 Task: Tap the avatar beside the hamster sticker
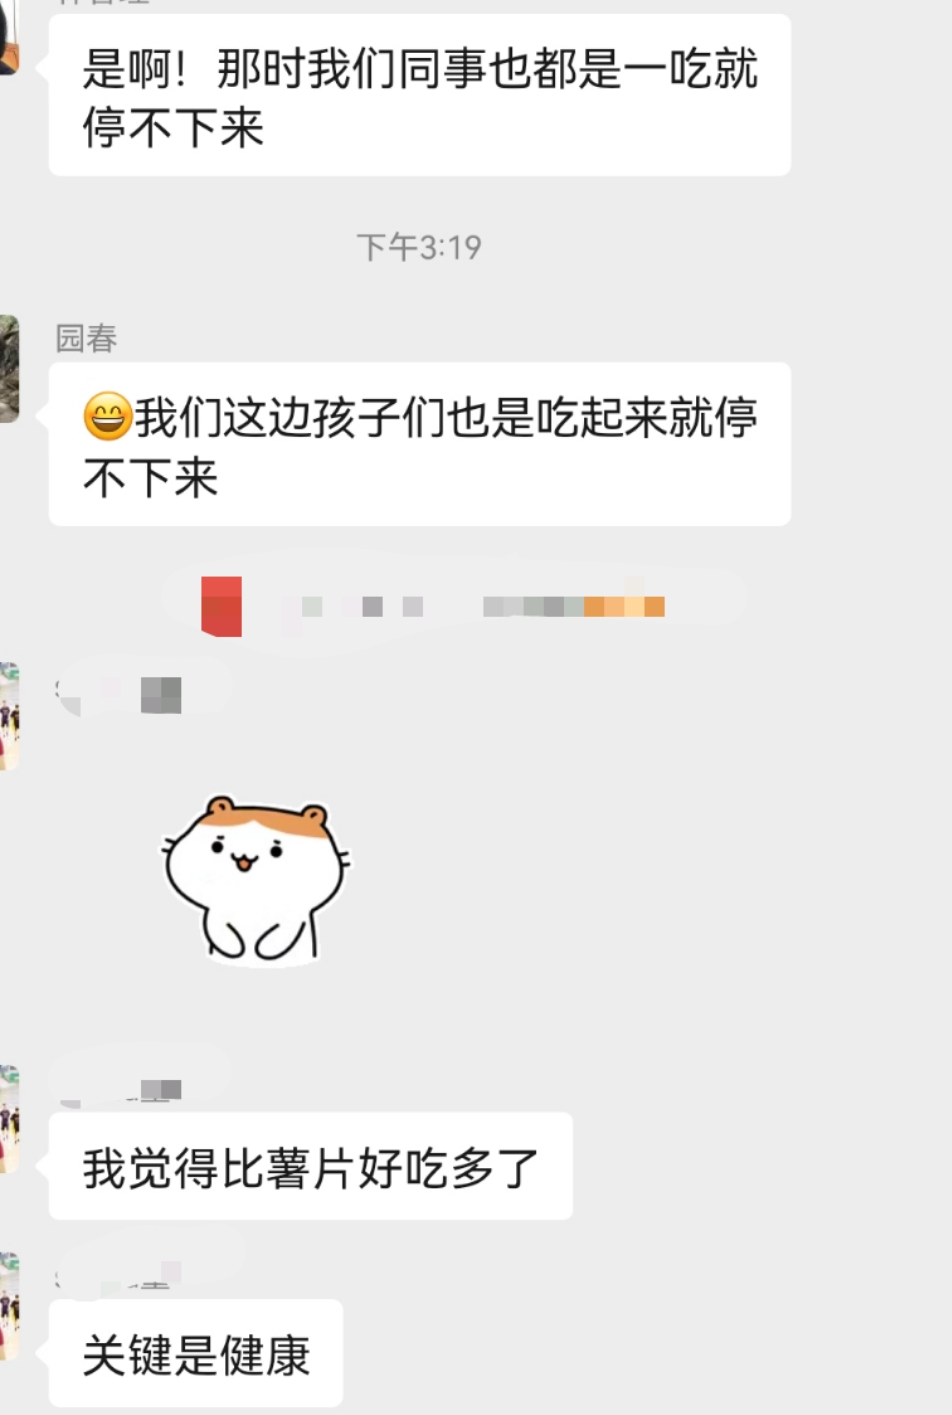click(9, 716)
